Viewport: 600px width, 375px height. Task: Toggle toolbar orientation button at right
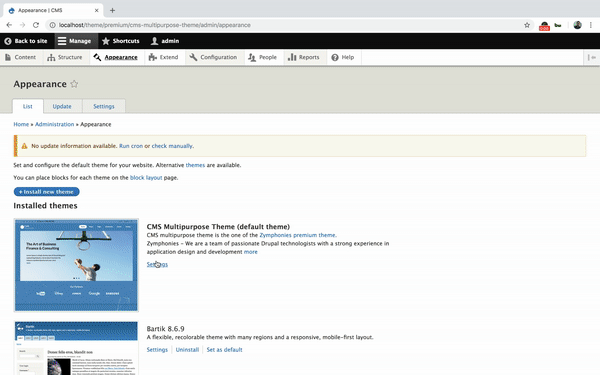coord(592,57)
